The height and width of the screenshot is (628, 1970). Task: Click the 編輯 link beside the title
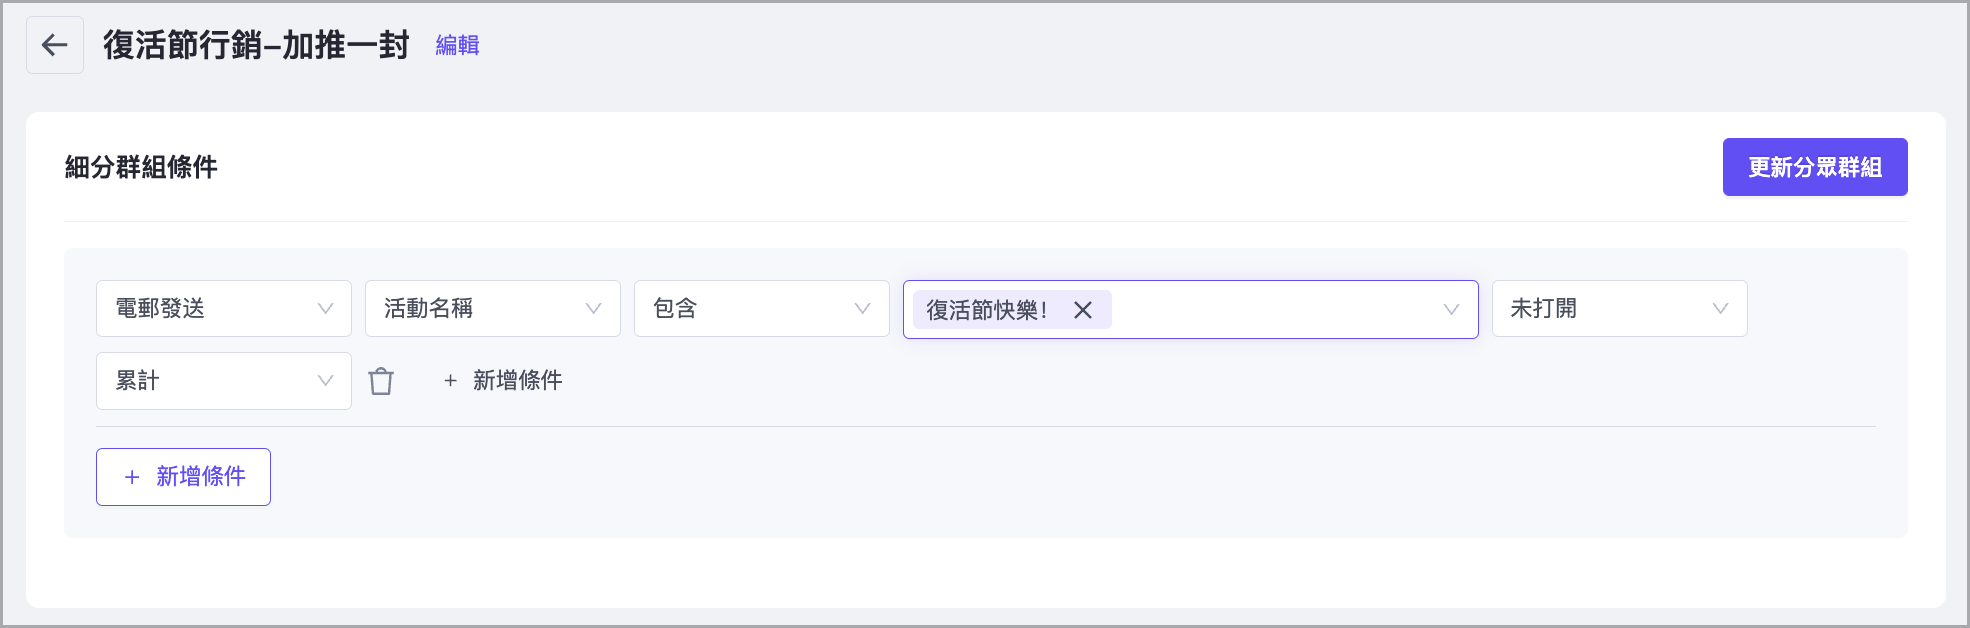[x=456, y=44]
